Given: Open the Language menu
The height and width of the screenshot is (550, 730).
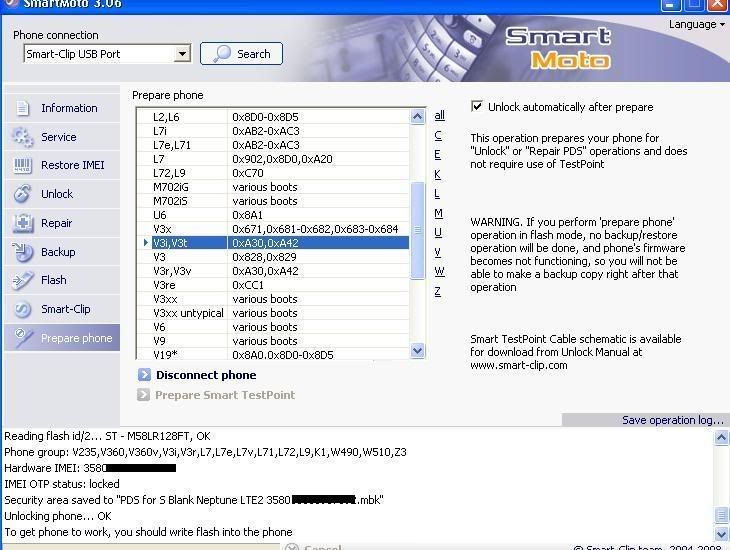Looking at the screenshot, I should point(696,24).
